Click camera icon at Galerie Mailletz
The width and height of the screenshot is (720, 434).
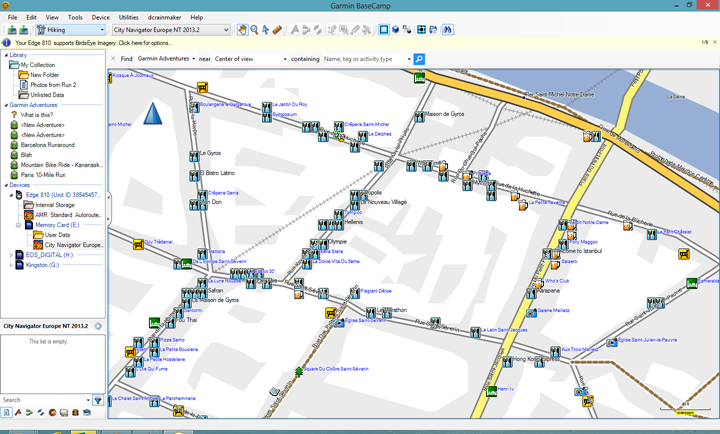(531, 313)
